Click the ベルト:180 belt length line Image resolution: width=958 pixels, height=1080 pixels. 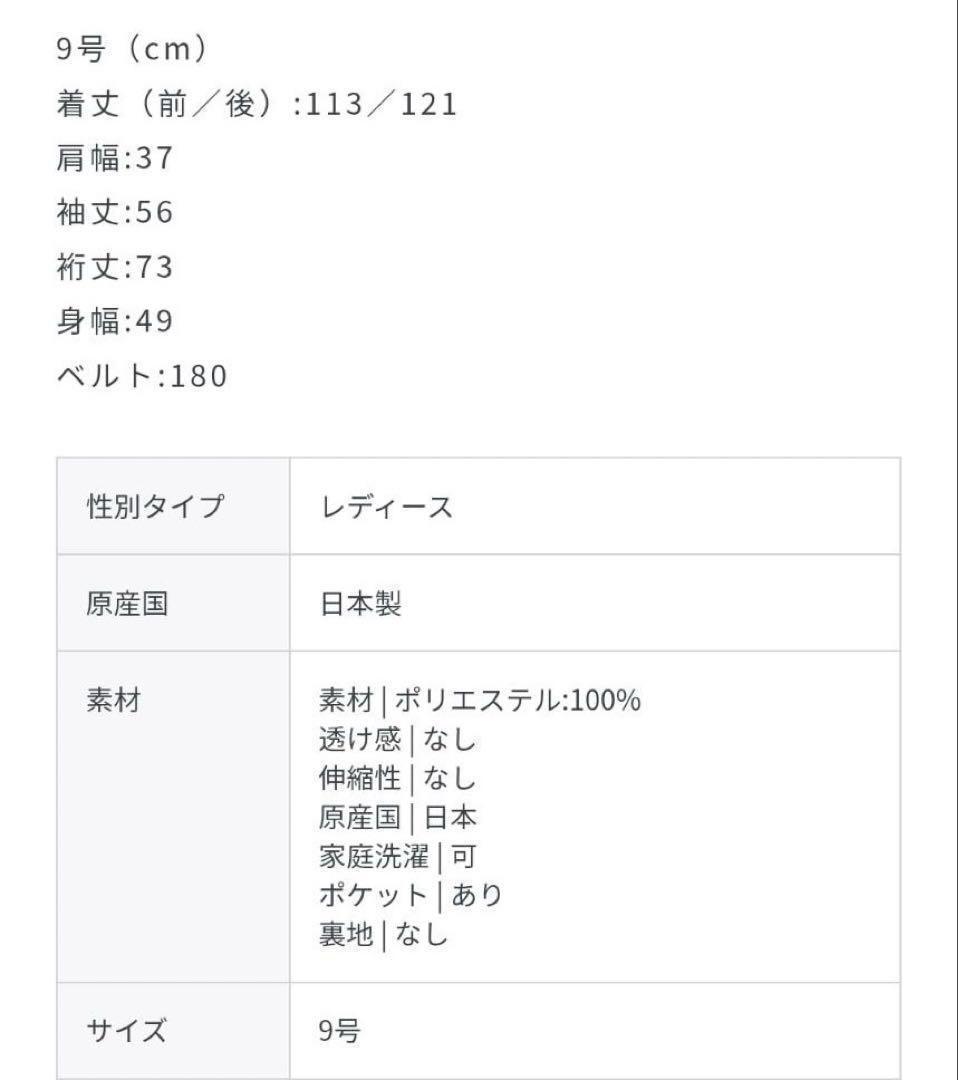pos(142,376)
